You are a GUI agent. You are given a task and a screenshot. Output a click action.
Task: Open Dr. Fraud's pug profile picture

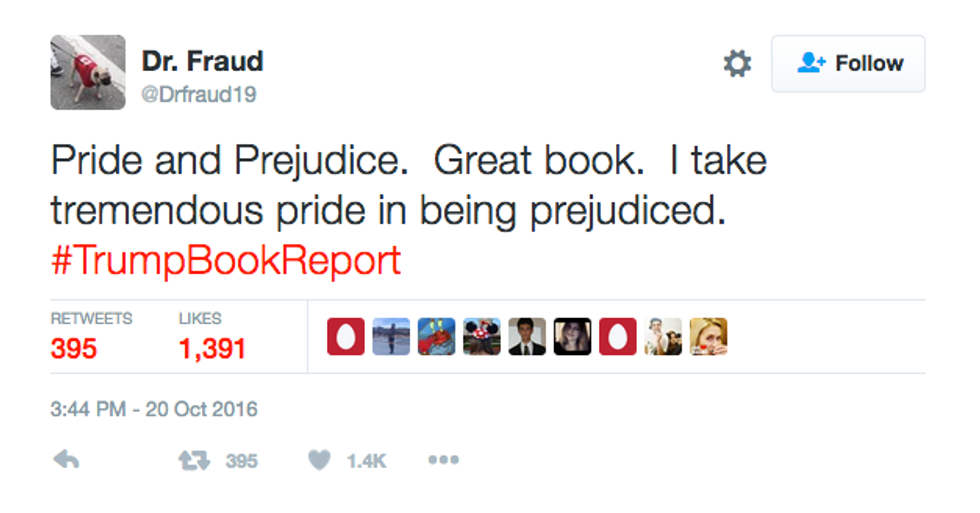coord(88,72)
